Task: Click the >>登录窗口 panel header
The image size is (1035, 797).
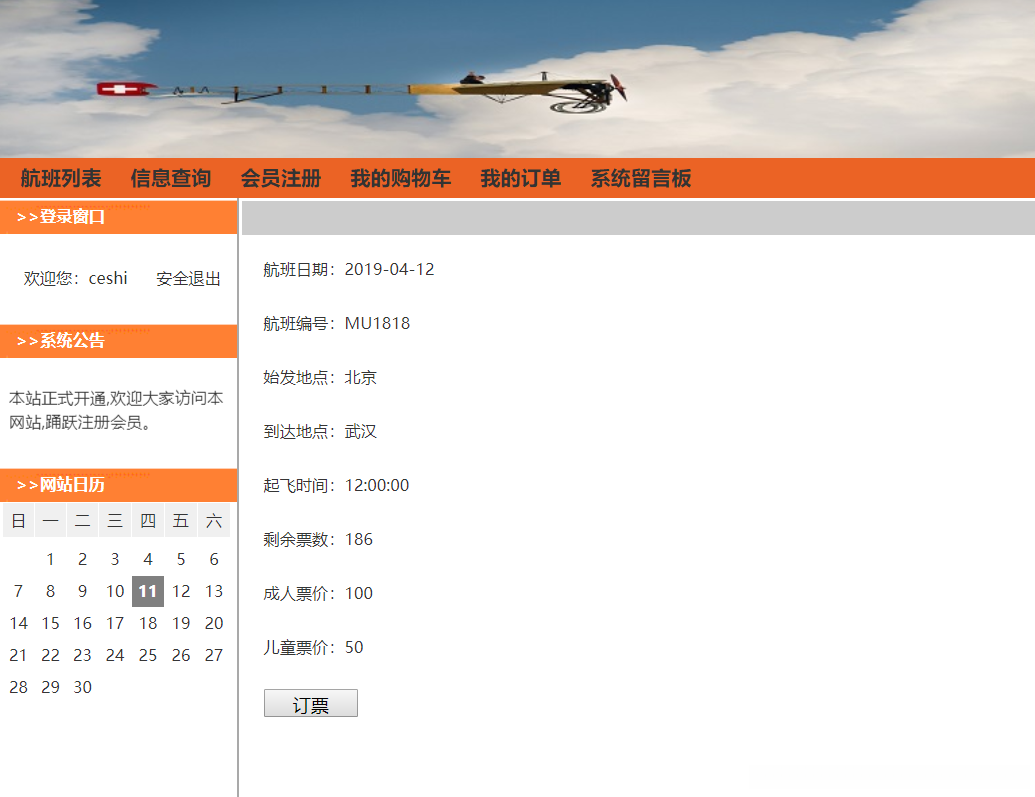Action: 118,217
